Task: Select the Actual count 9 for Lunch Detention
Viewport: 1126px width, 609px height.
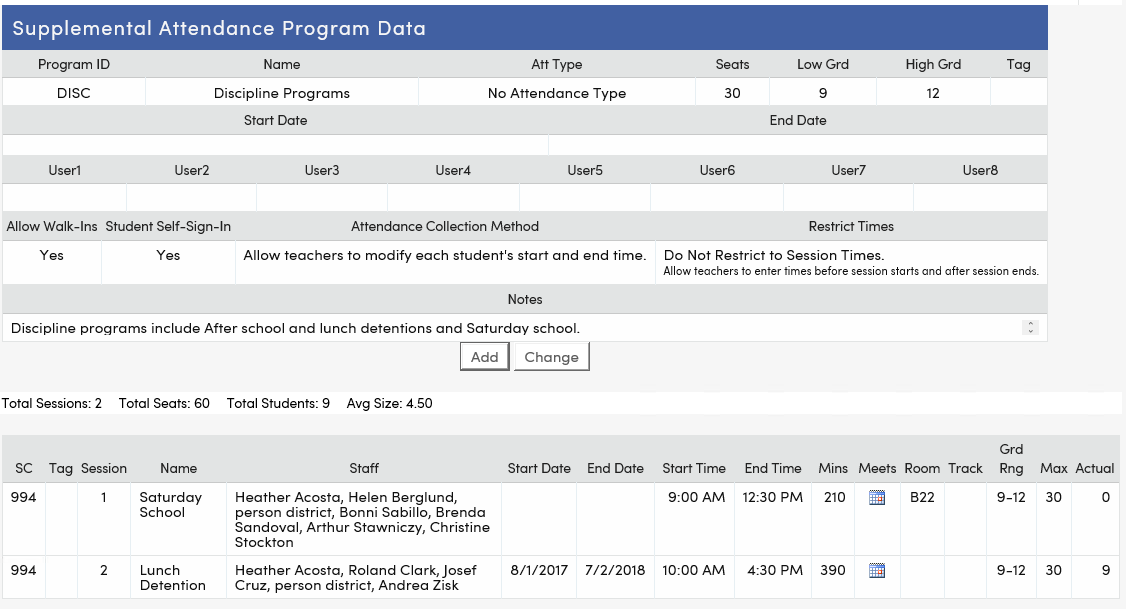Action: [1106, 570]
